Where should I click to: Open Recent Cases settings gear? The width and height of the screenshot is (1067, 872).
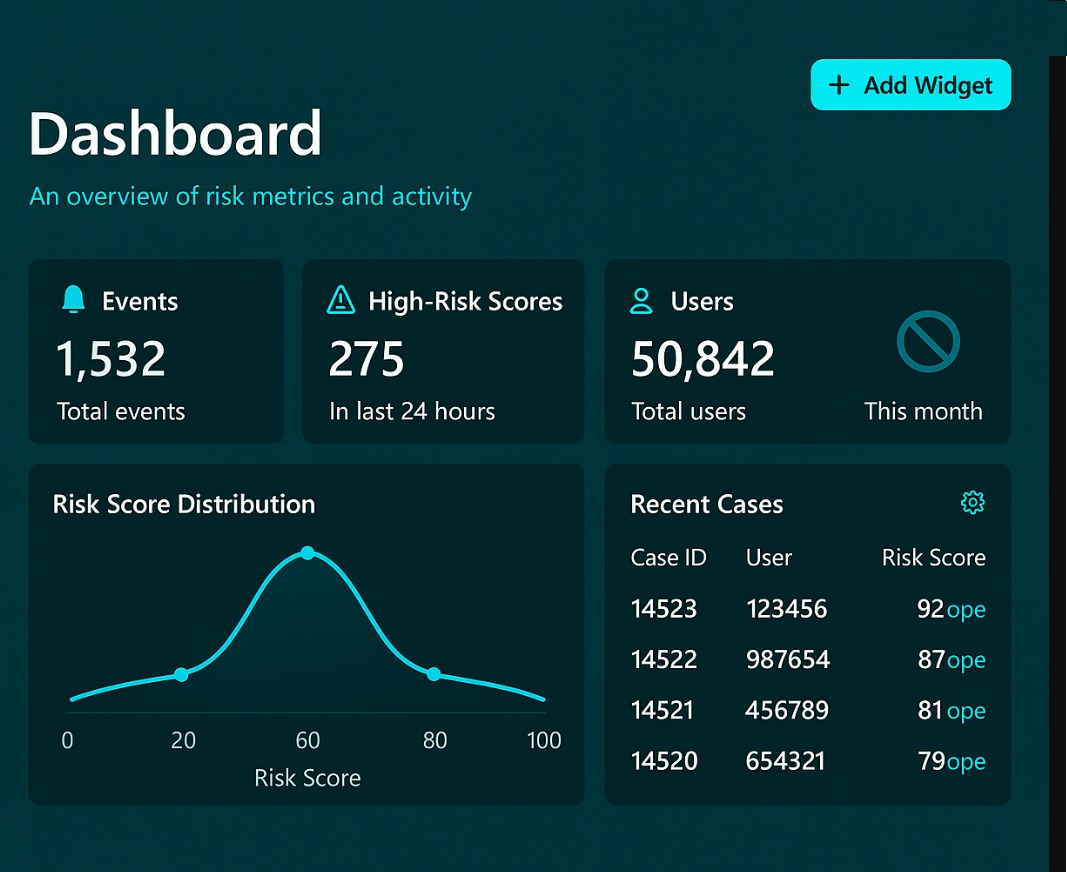point(972,503)
